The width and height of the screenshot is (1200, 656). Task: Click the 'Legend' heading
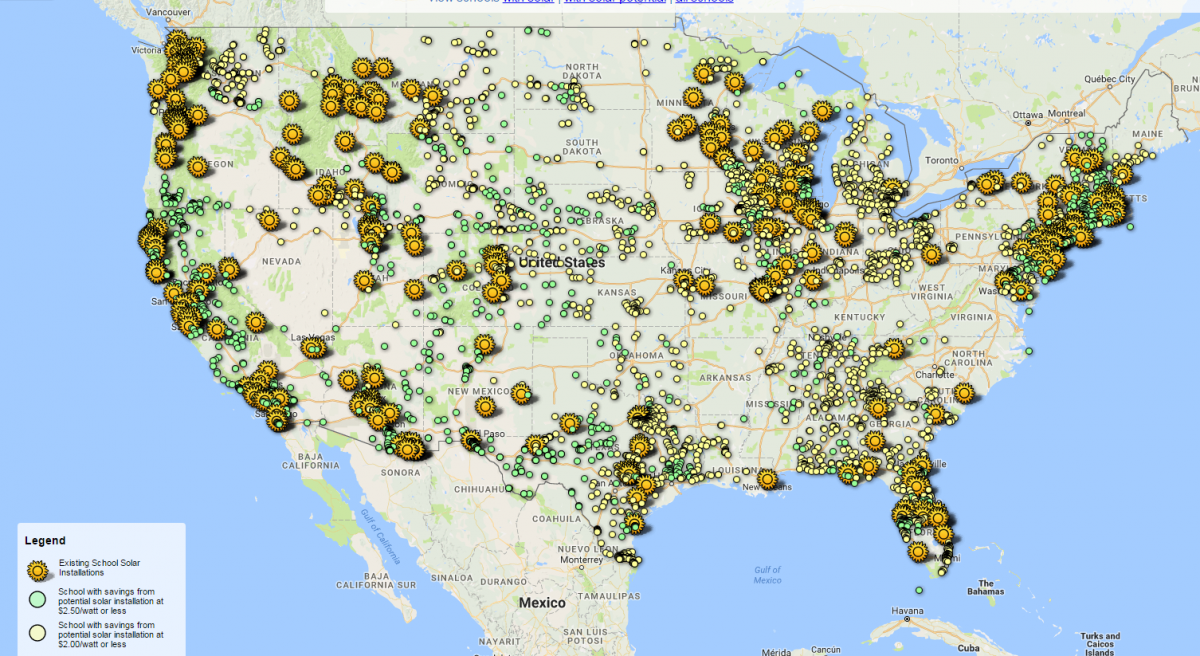pyautogui.click(x=45, y=540)
